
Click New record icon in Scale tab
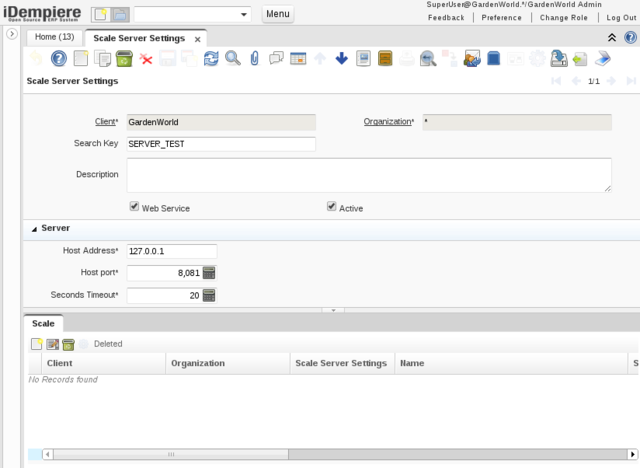point(37,344)
